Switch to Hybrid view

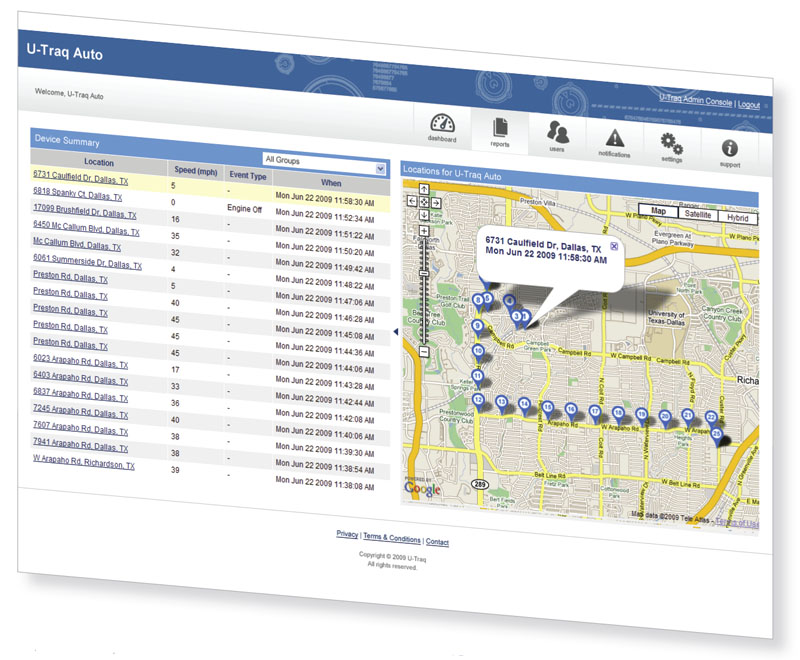pyautogui.click(x=737, y=218)
